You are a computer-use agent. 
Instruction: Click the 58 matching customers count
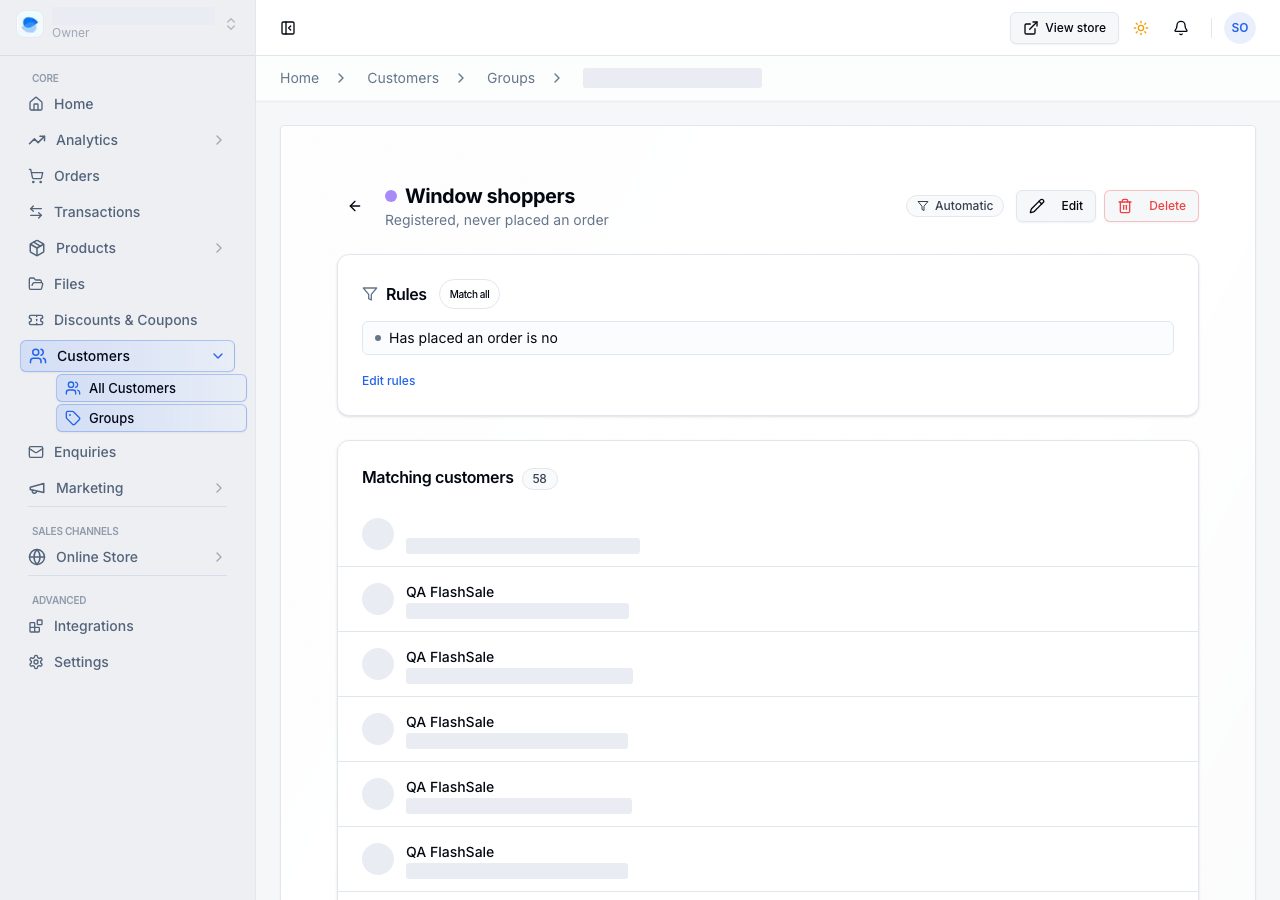click(539, 479)
